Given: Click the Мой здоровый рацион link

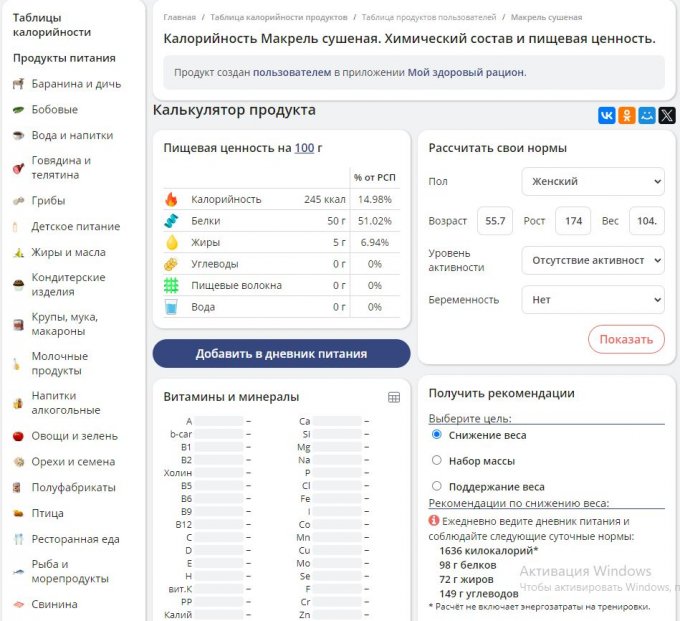Looking at the screenshot, I should 465,73.
